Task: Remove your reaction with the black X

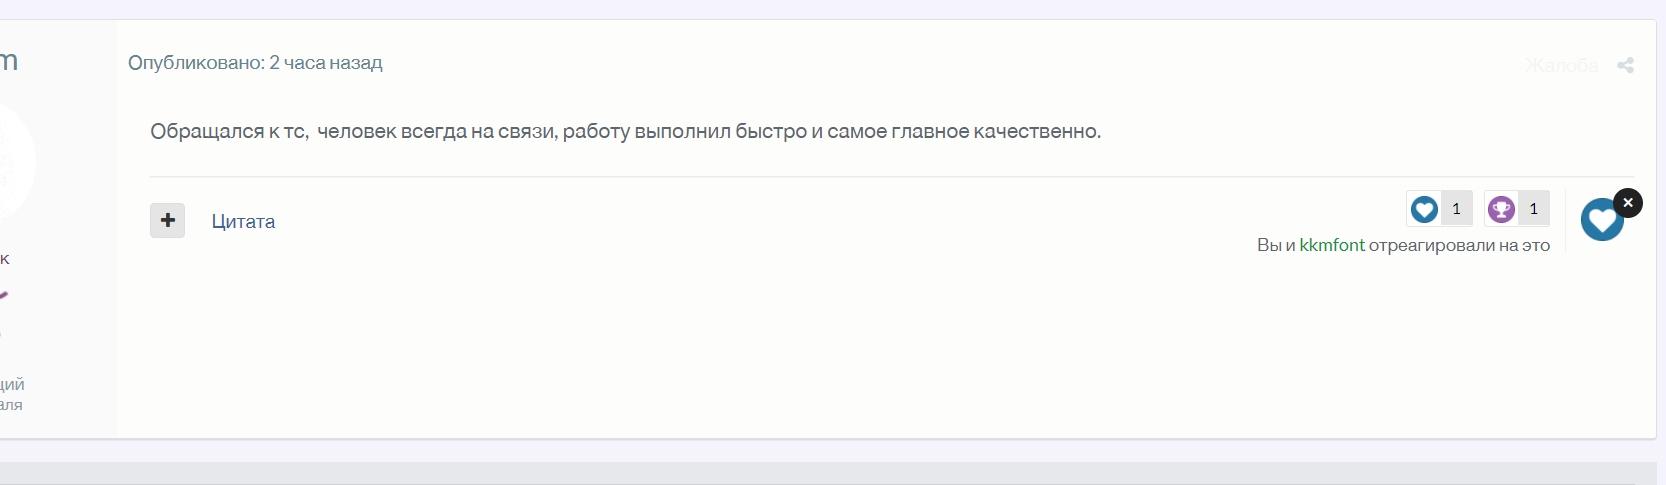Action: pyautogui.click(x=1628, y=203)
